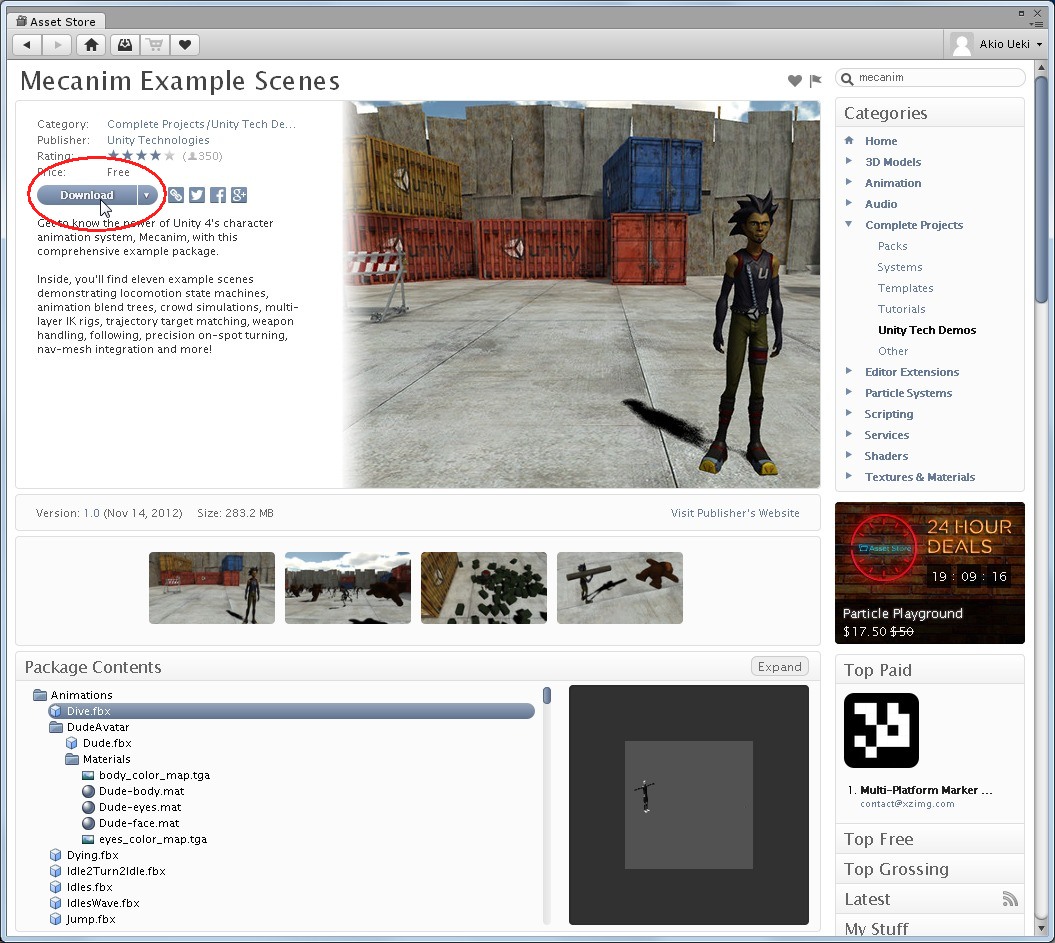
Task: Expand the Scripting category
Action: [x=849, y=413]
